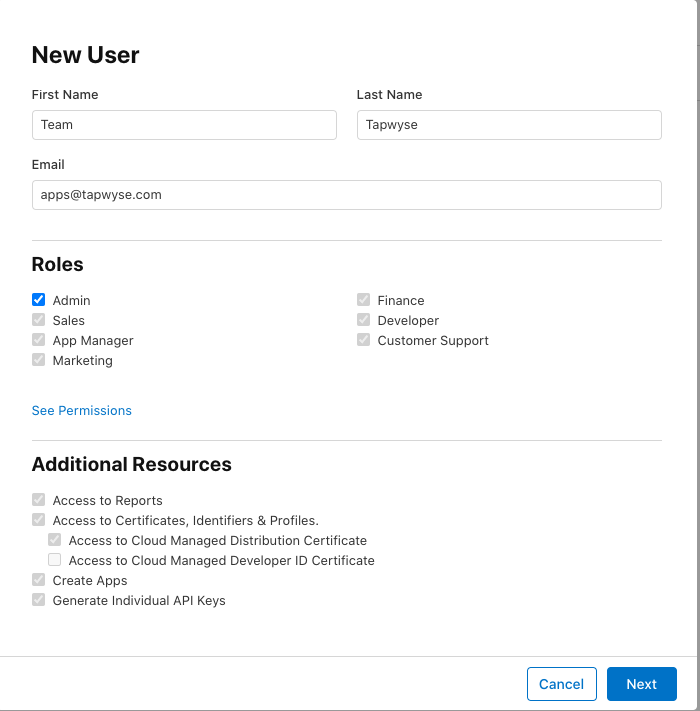The width and height of the screenshot is (700, 711).
Task: Toggle the Marketing role checkbox
Action: click(39, 360)
